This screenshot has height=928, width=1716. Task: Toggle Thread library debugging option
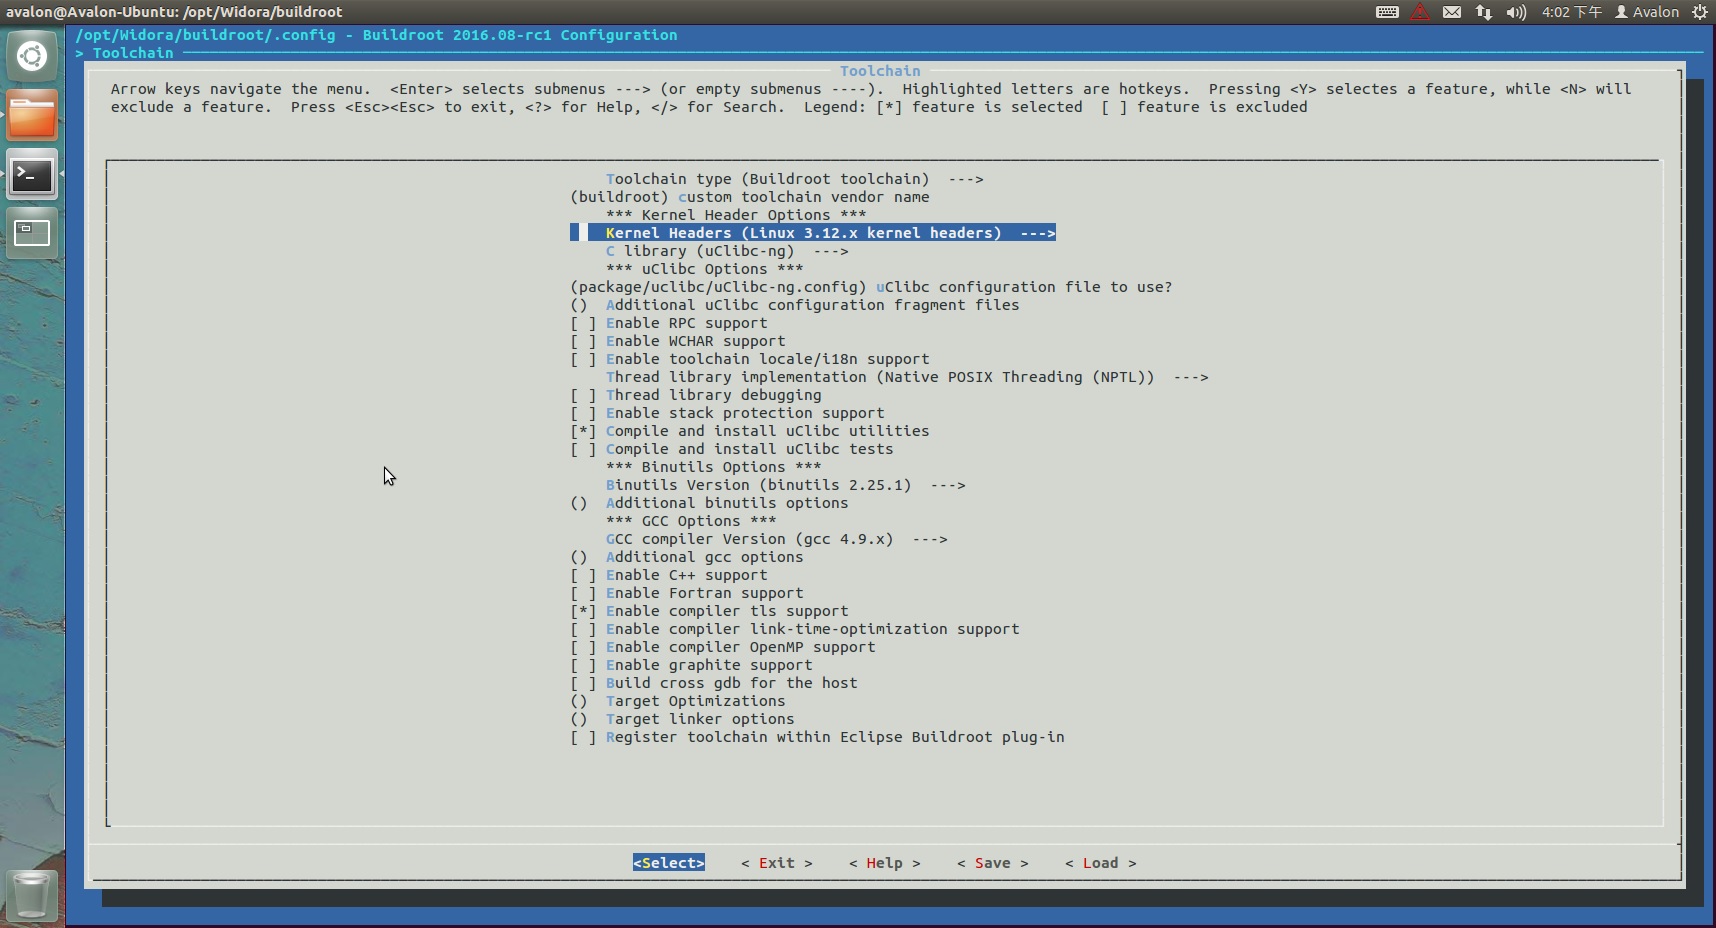coord(696,395)
